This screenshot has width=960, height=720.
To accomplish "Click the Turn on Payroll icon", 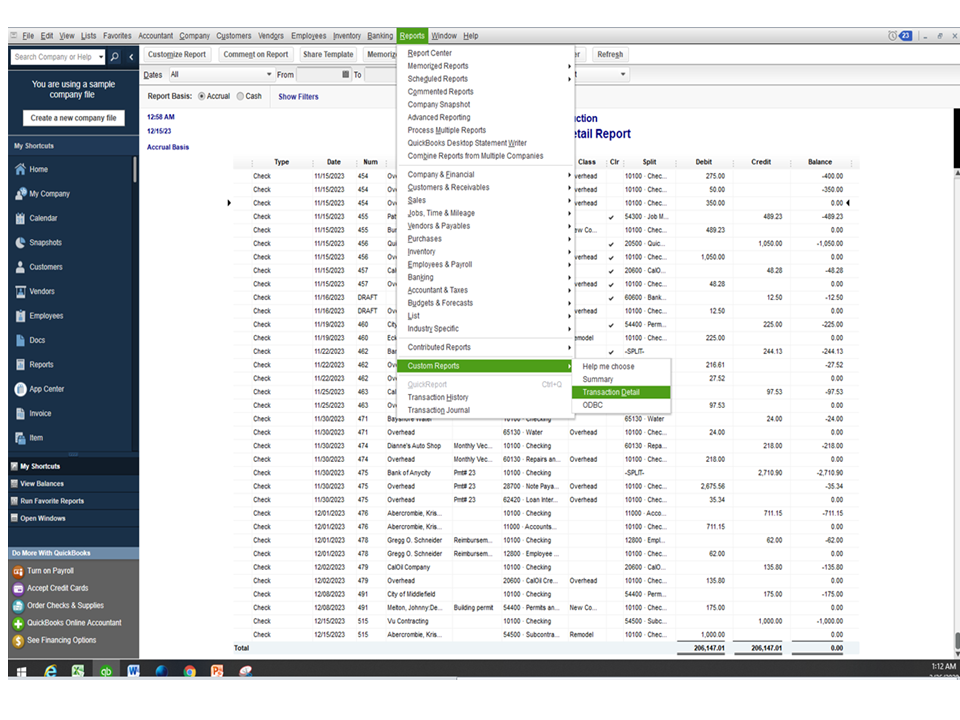I will (x=18, y=571).
